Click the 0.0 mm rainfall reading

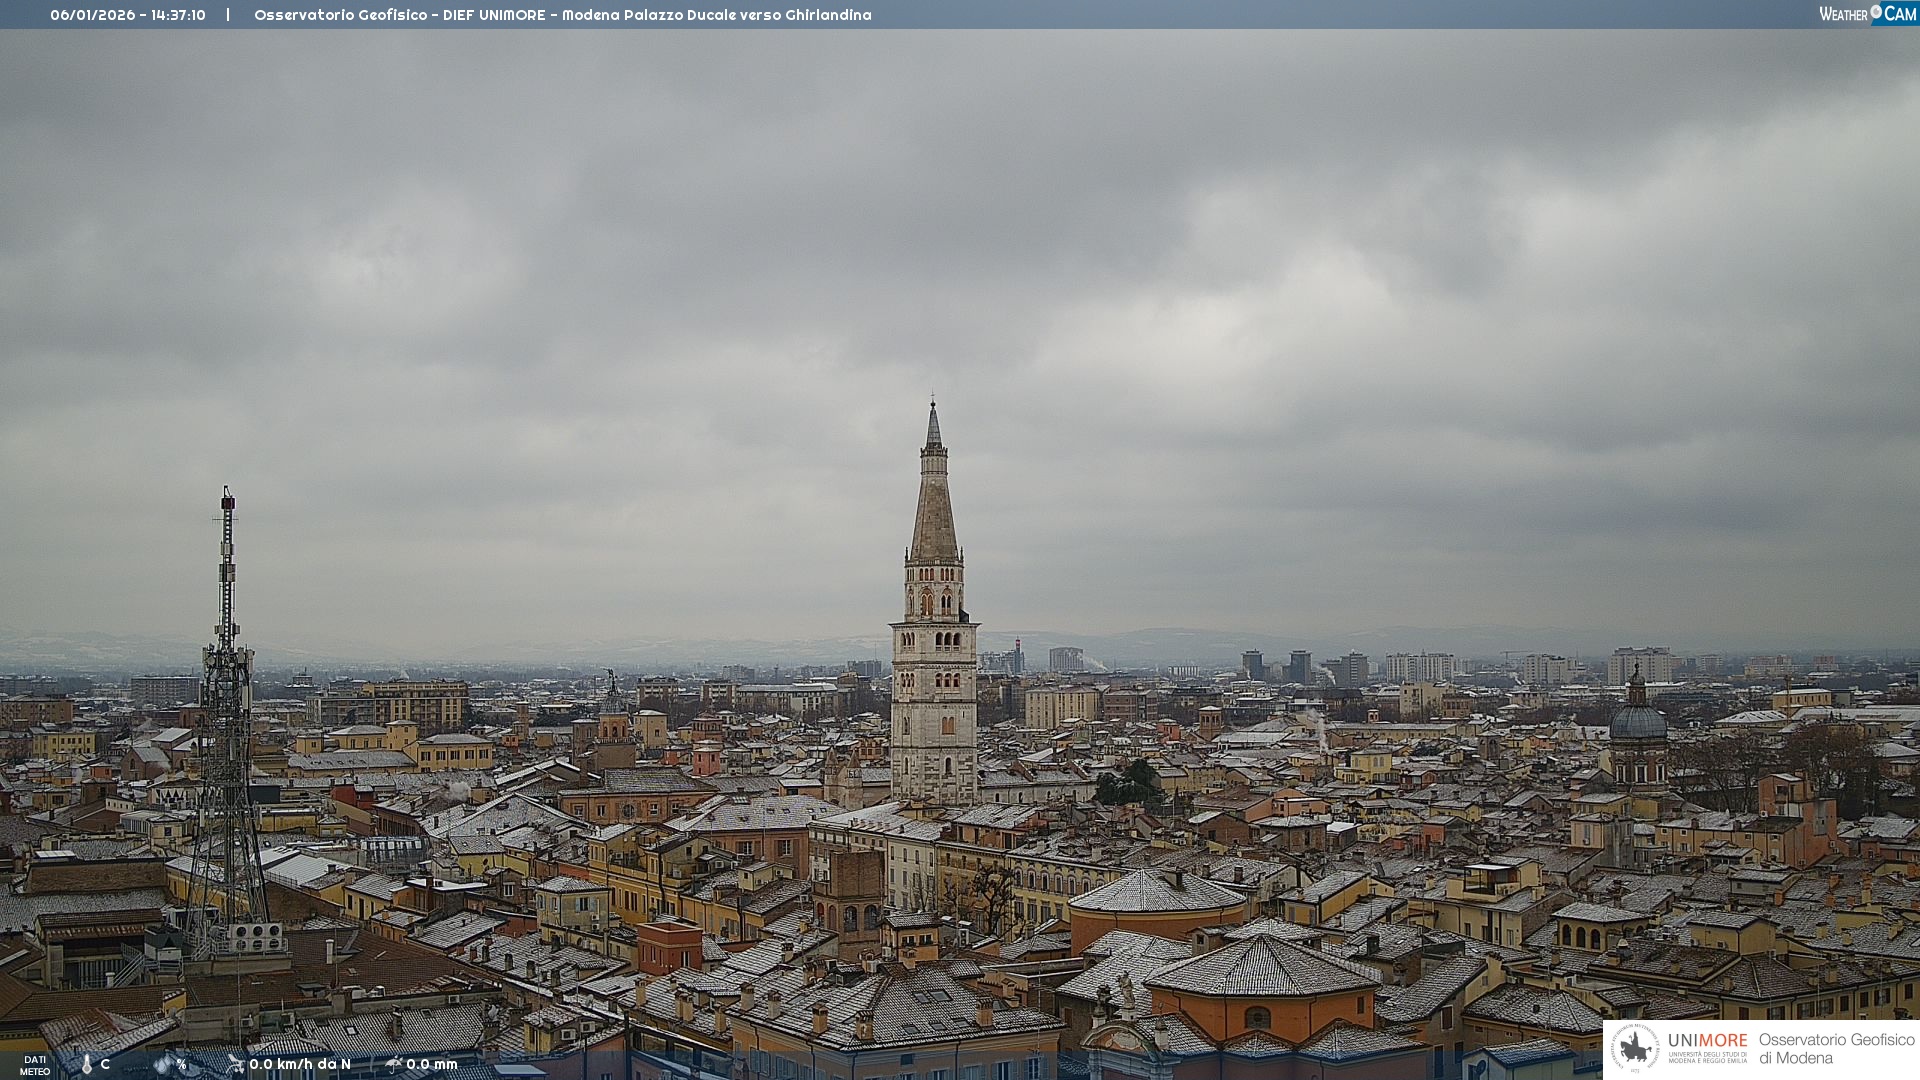pos(432,1064)
